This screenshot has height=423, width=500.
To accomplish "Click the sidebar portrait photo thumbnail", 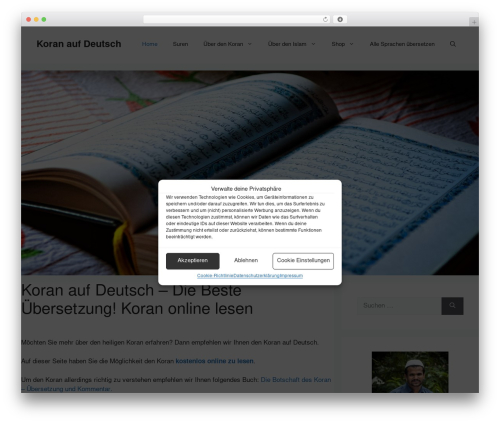I will 410,372.
